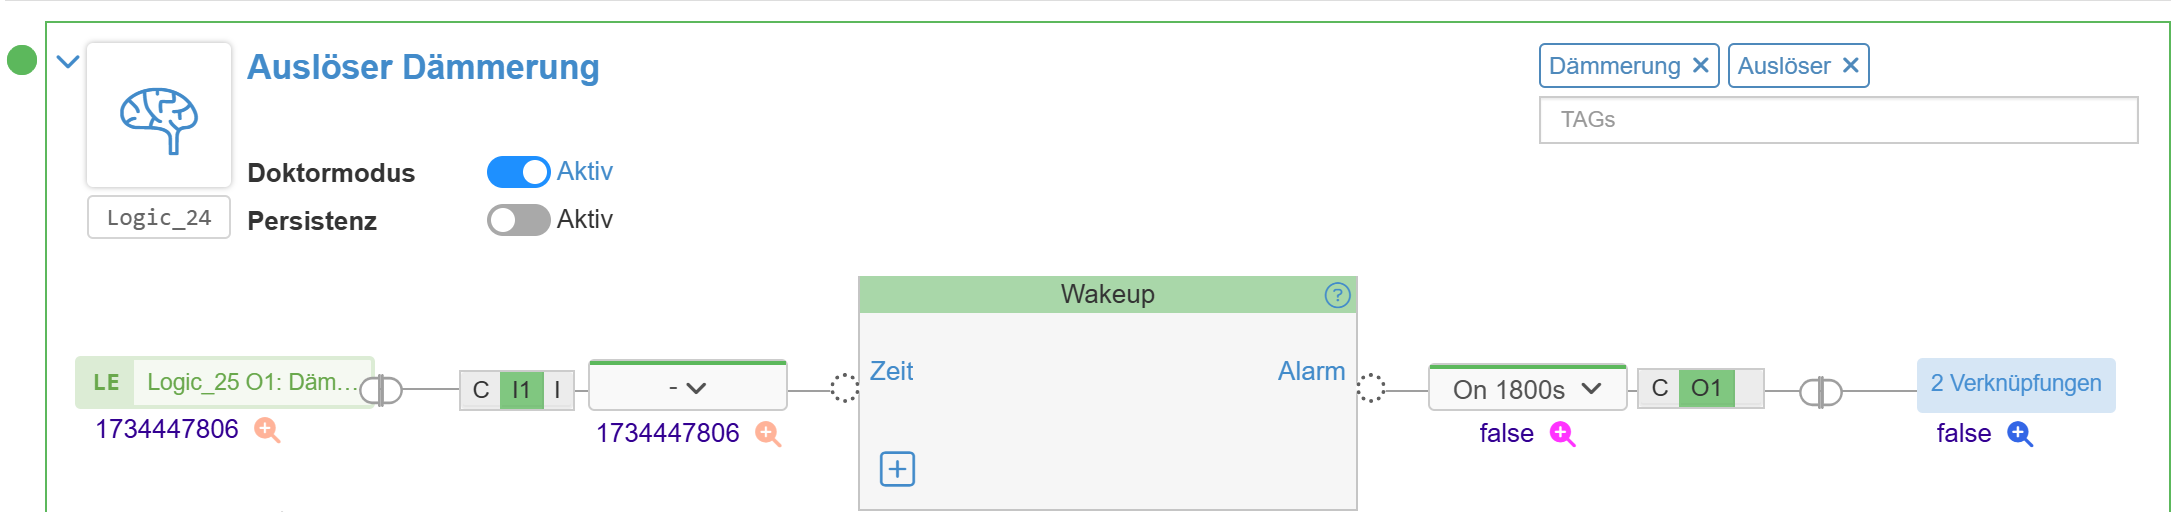This screenshot has height=512, width=2178.
Task: Click orange magnifier below the dash dropdown
Action: (768, 433)
